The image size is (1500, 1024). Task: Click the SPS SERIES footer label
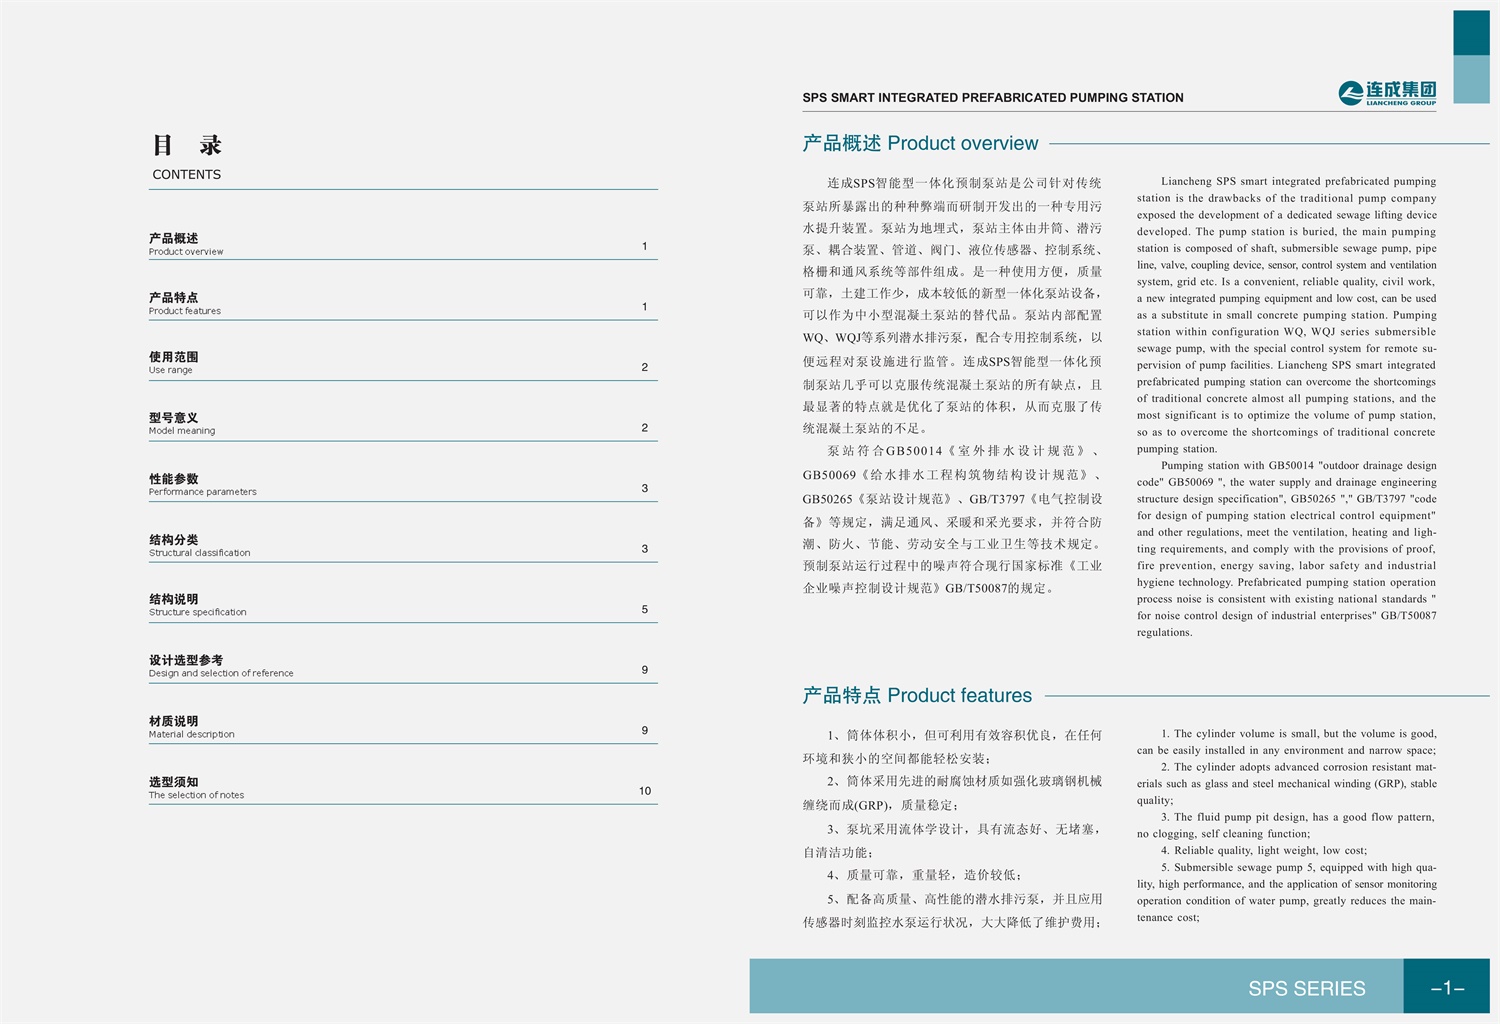point(1306,988)
